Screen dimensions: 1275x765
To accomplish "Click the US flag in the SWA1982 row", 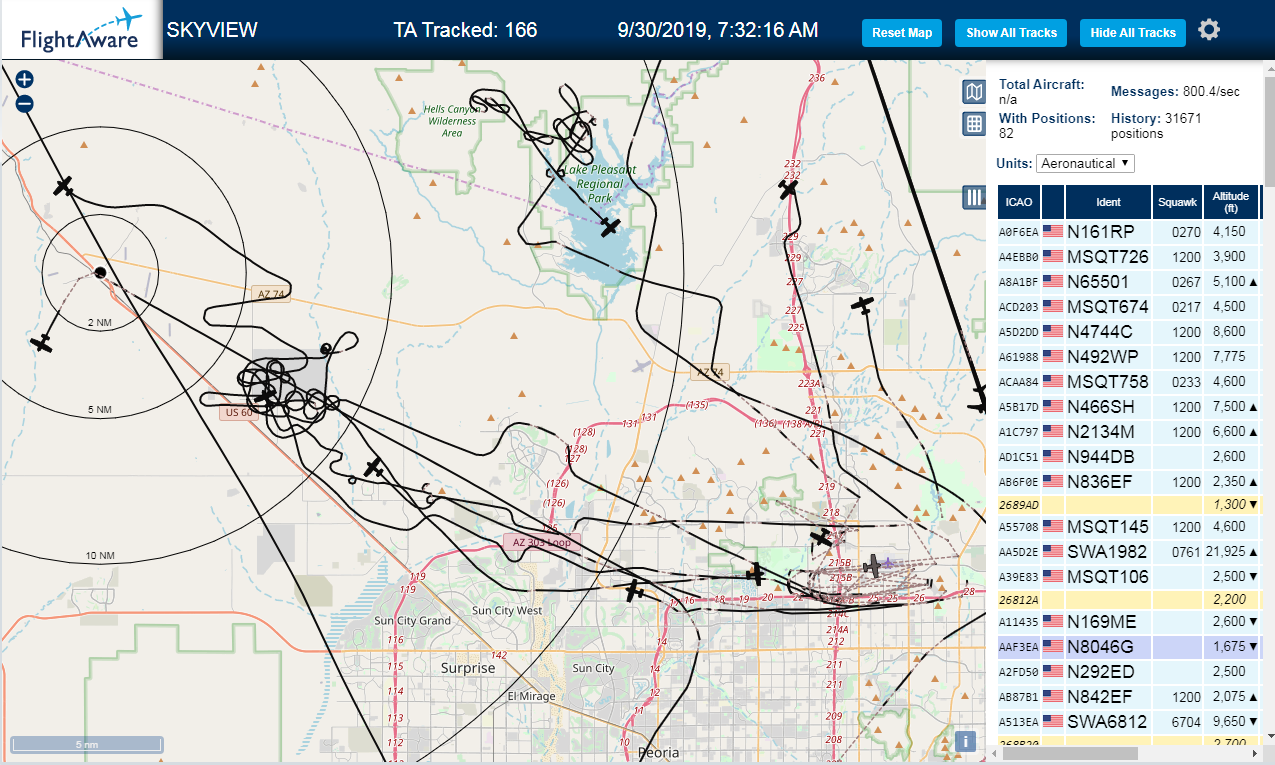I will (1053, 551).
